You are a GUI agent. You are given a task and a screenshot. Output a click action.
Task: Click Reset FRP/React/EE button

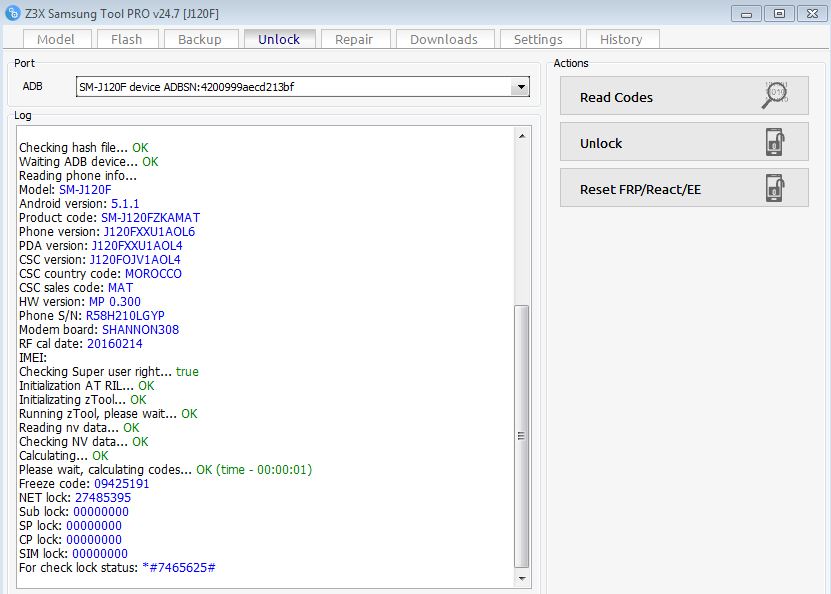tap(684, 188)
